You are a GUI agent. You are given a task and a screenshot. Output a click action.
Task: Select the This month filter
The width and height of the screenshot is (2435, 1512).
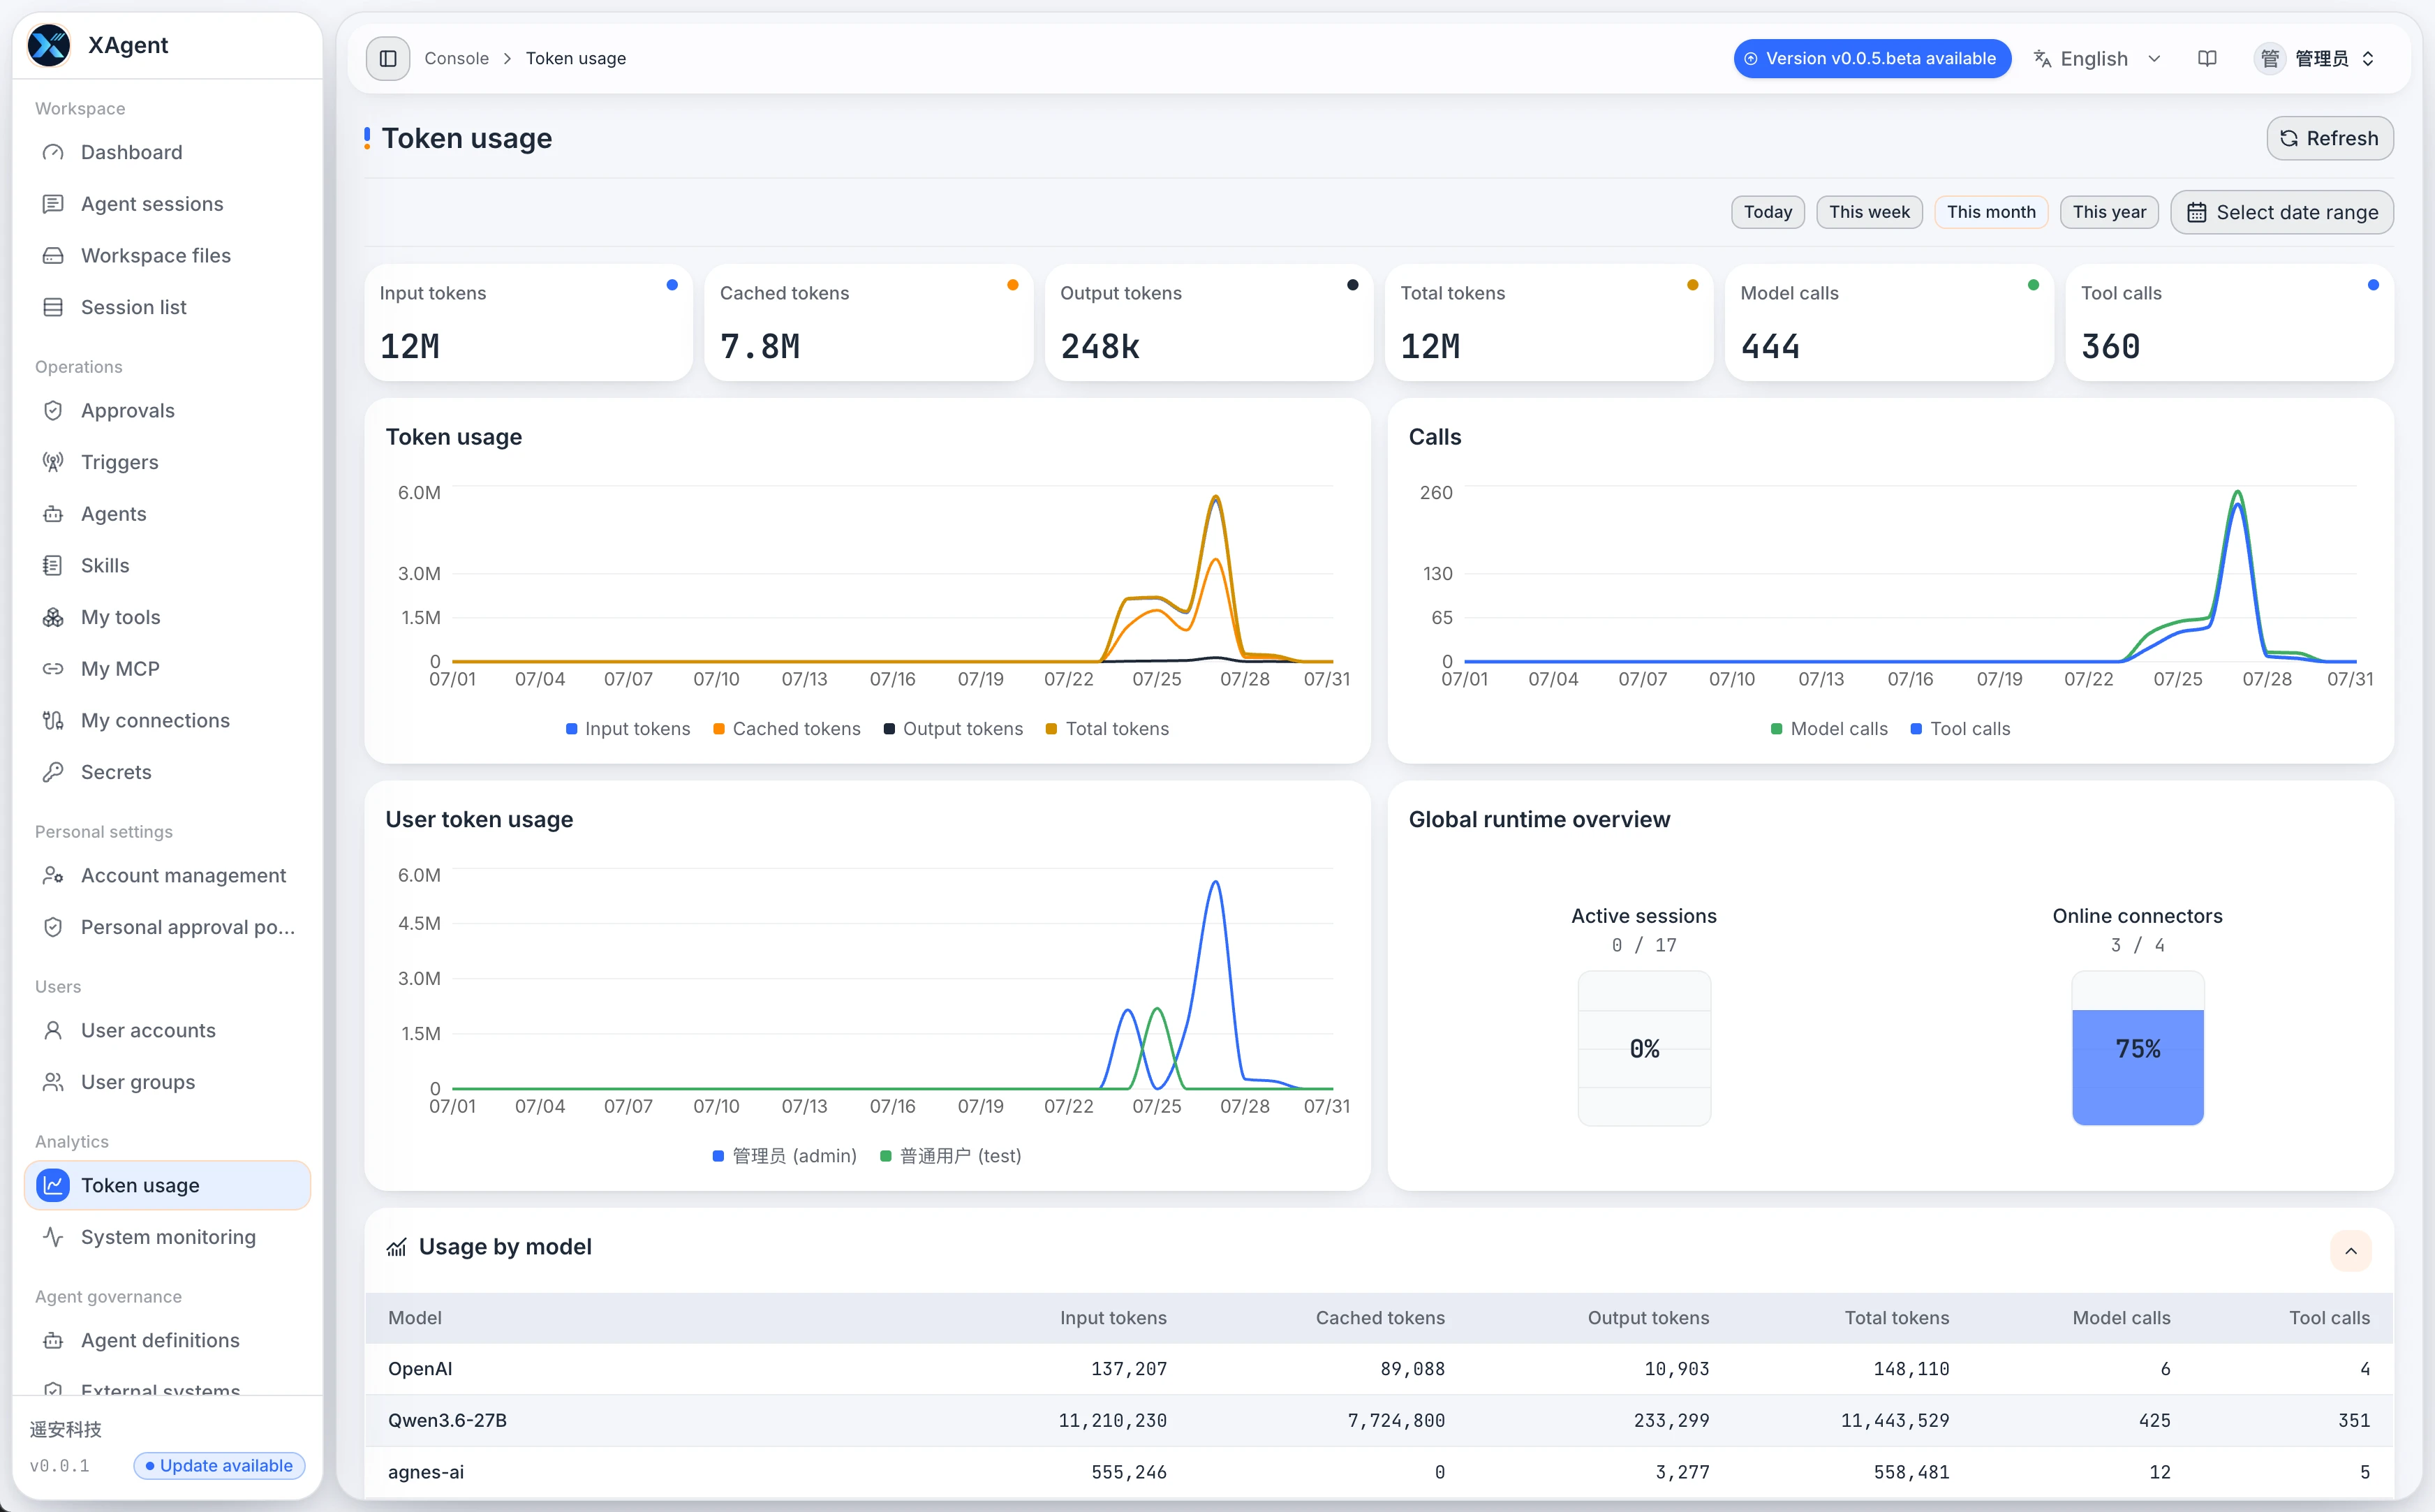[1991, 212]
